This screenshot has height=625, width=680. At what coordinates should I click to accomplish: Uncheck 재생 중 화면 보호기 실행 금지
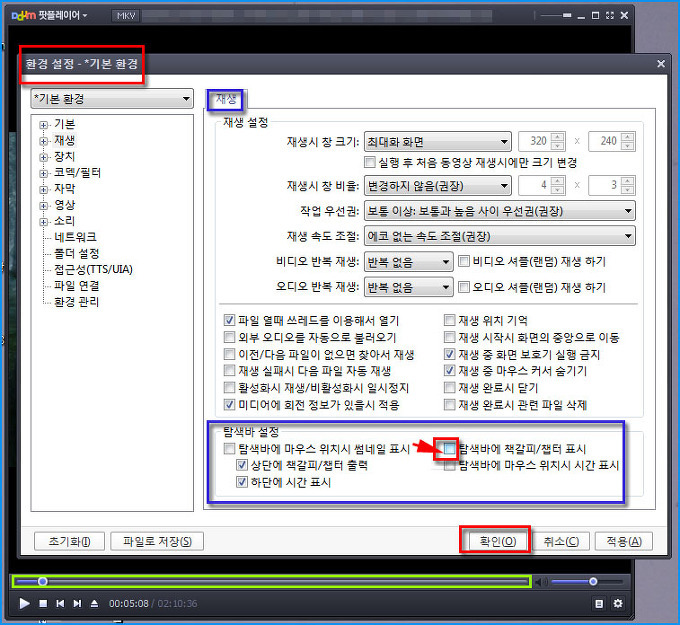click(x=450, y=354)
